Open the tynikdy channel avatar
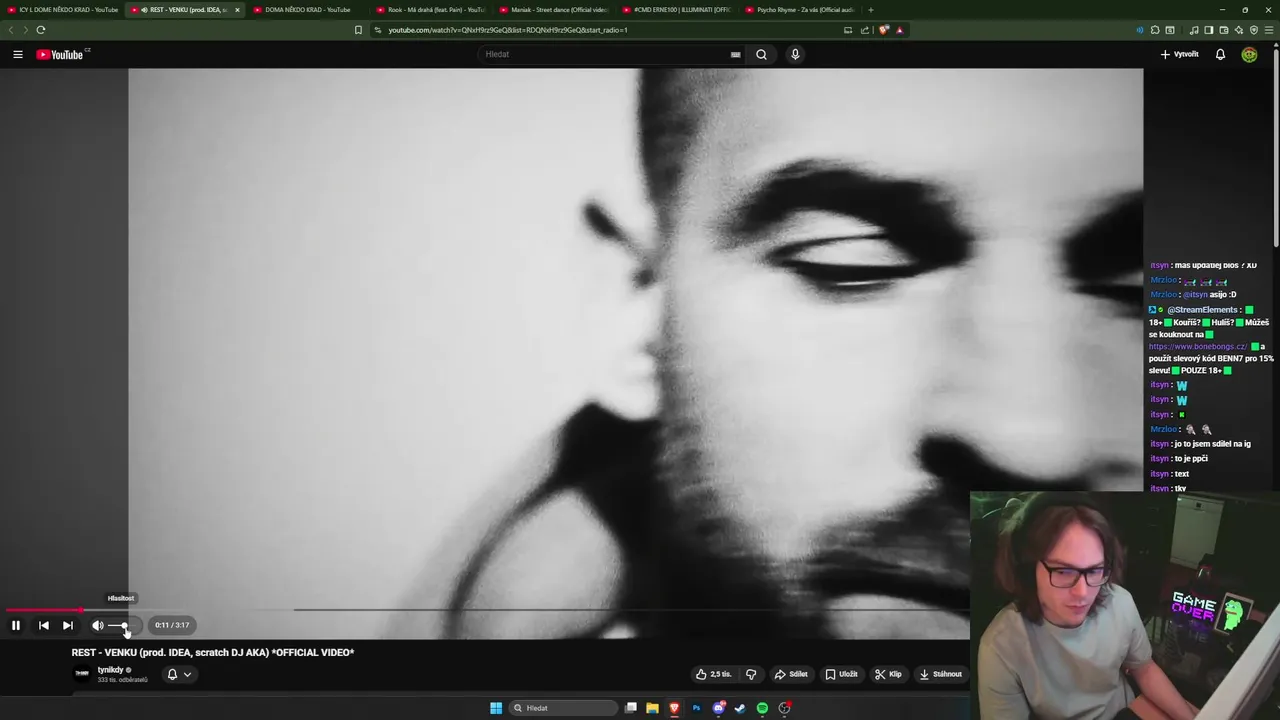The height and width of the screenshot is (720, 1280). tap(82, 674)
